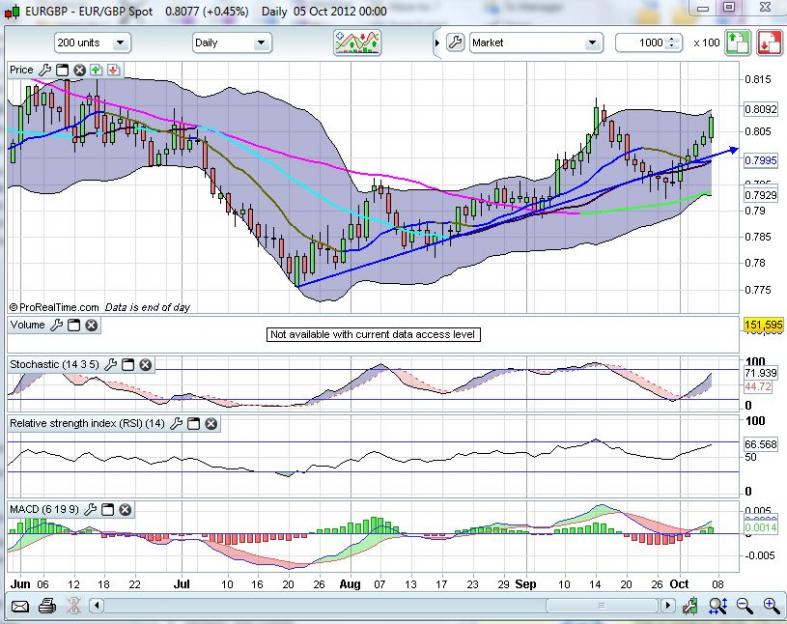This screenshot has height=624, width=787.
Task: Open the 200 units dropdown
Action: click(x=92, y=43)
